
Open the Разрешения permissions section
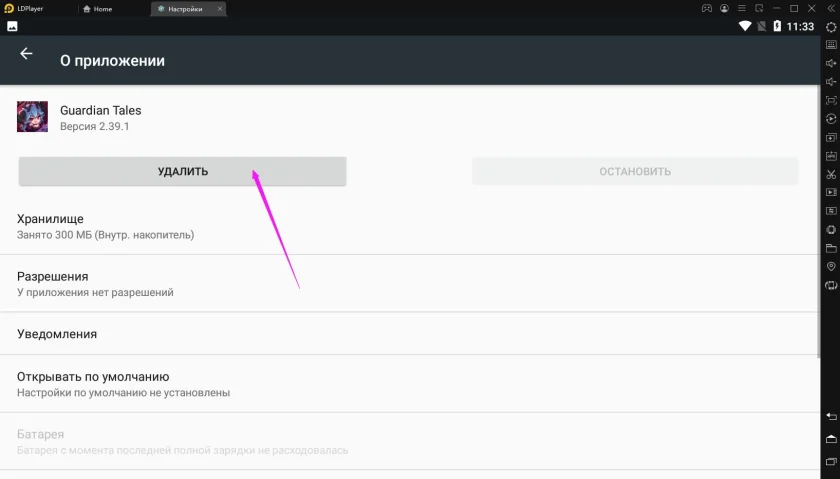tap(410, 284)
